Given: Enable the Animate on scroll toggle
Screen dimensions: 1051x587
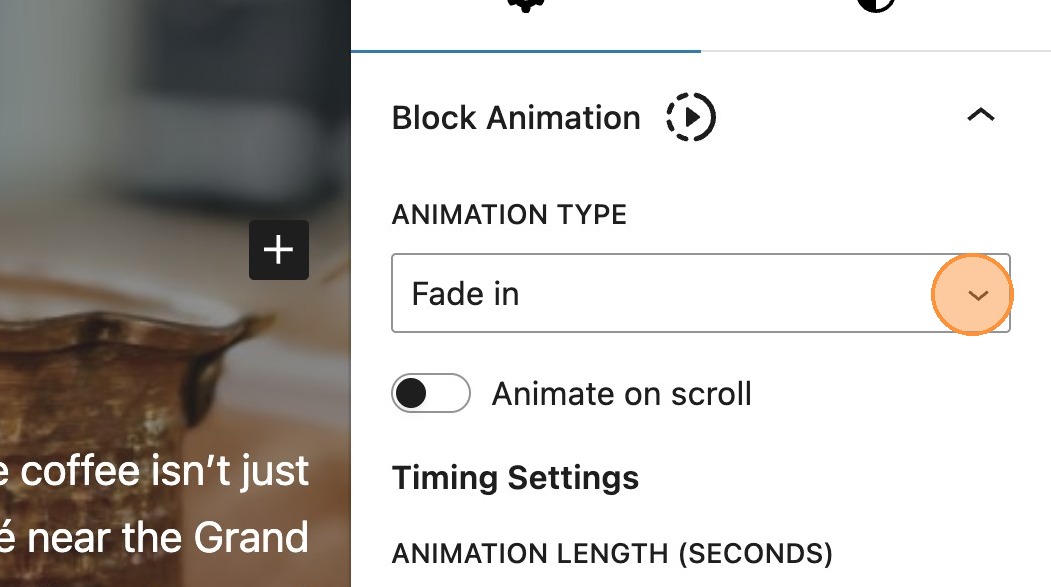Looking at the screenshot, I should [x=431, y=394].
